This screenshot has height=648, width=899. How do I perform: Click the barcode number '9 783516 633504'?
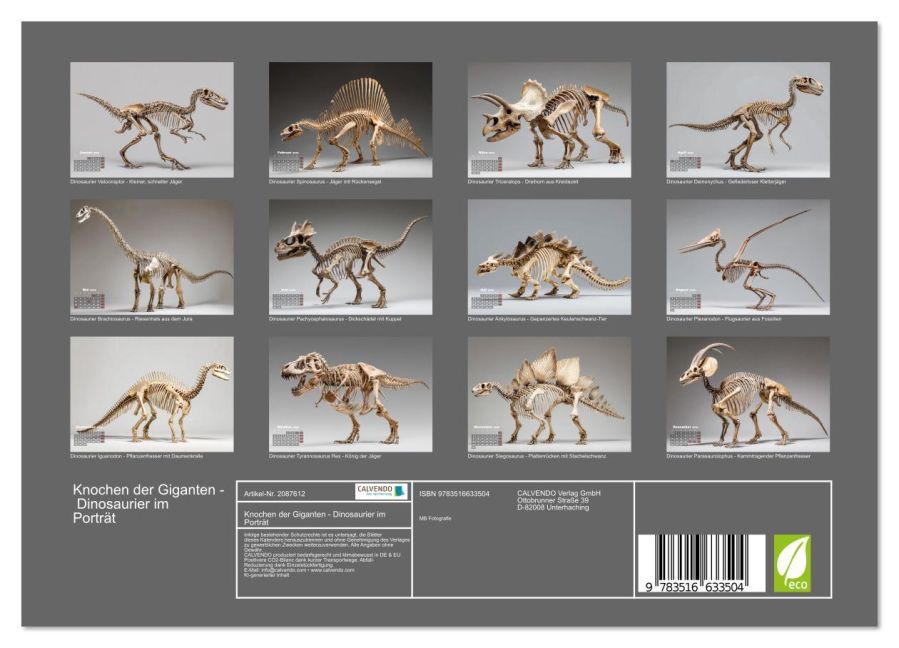click(x=694, y=587)
